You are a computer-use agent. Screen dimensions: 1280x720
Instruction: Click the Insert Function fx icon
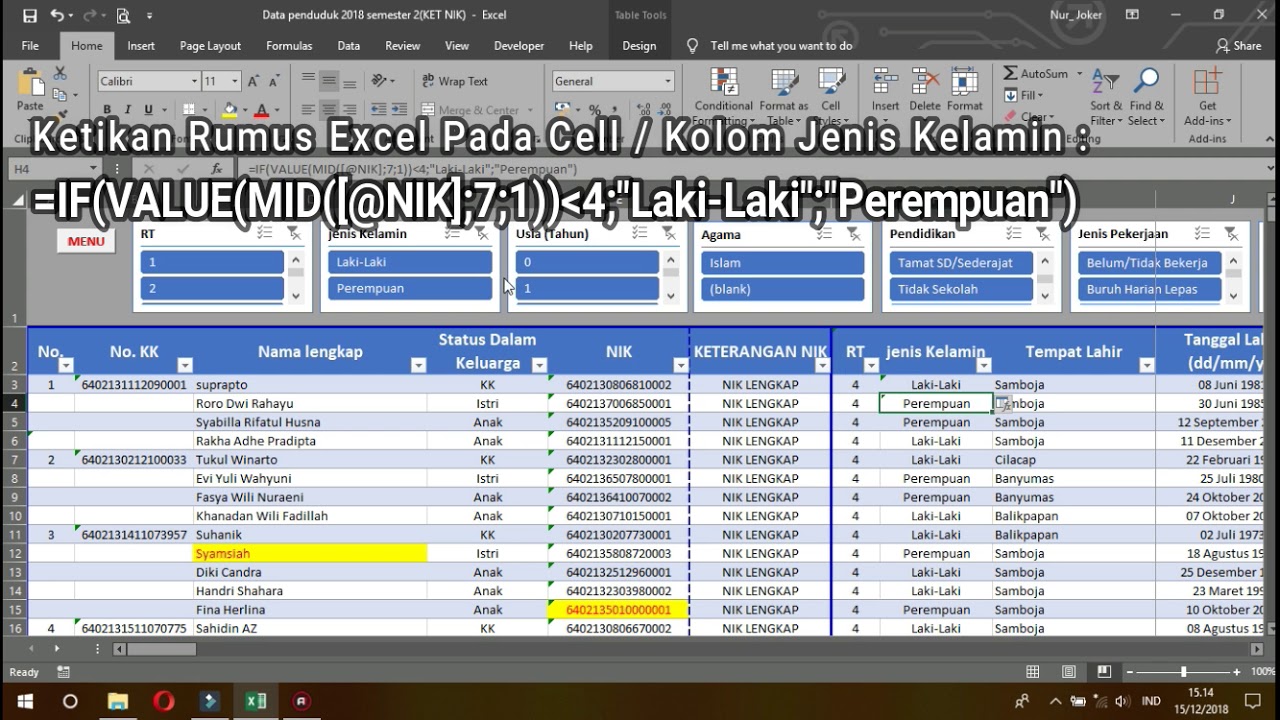tap(216, 169)
